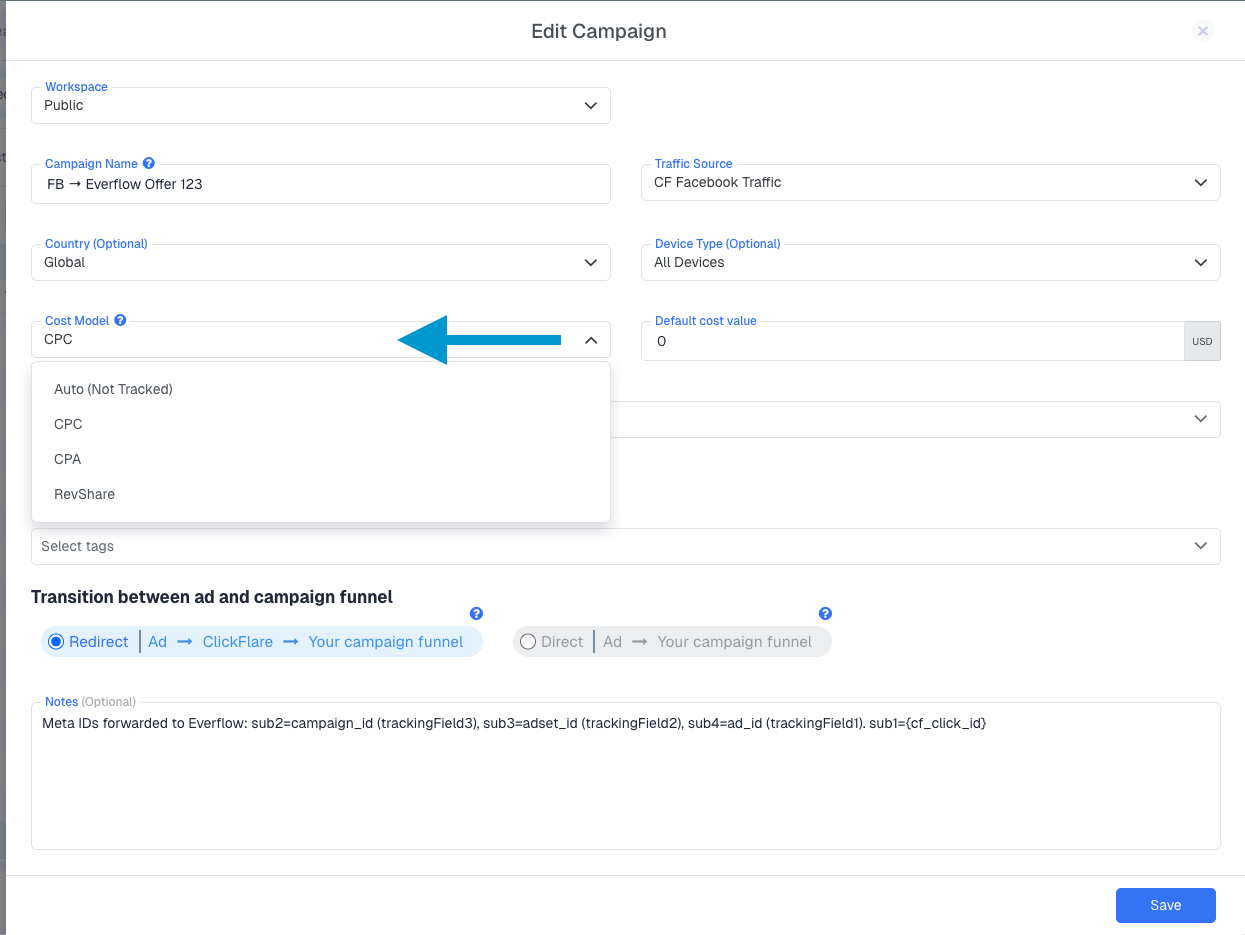Click into the Campaign Name field
The height and width of the screenshot is (935, 1245).
[320, 185]
